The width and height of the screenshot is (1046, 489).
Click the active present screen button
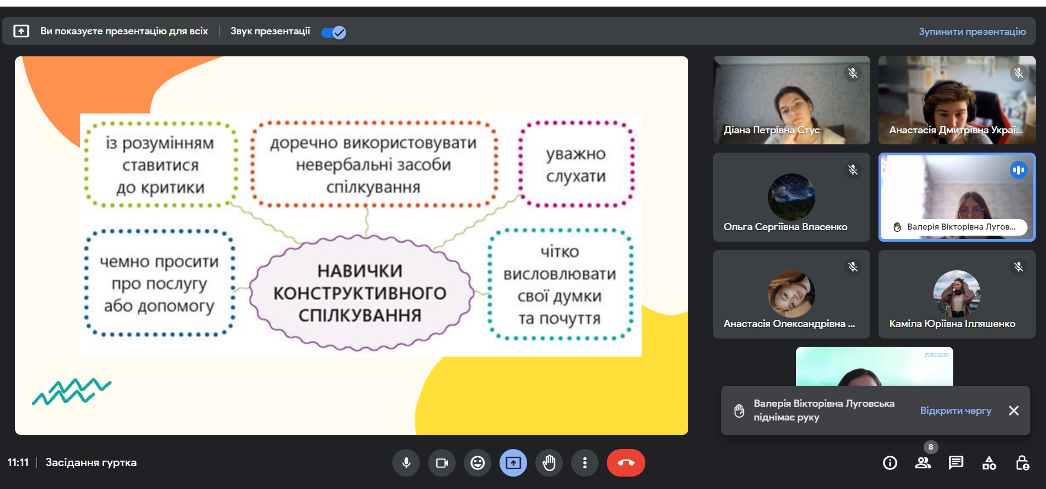(513, 463)
